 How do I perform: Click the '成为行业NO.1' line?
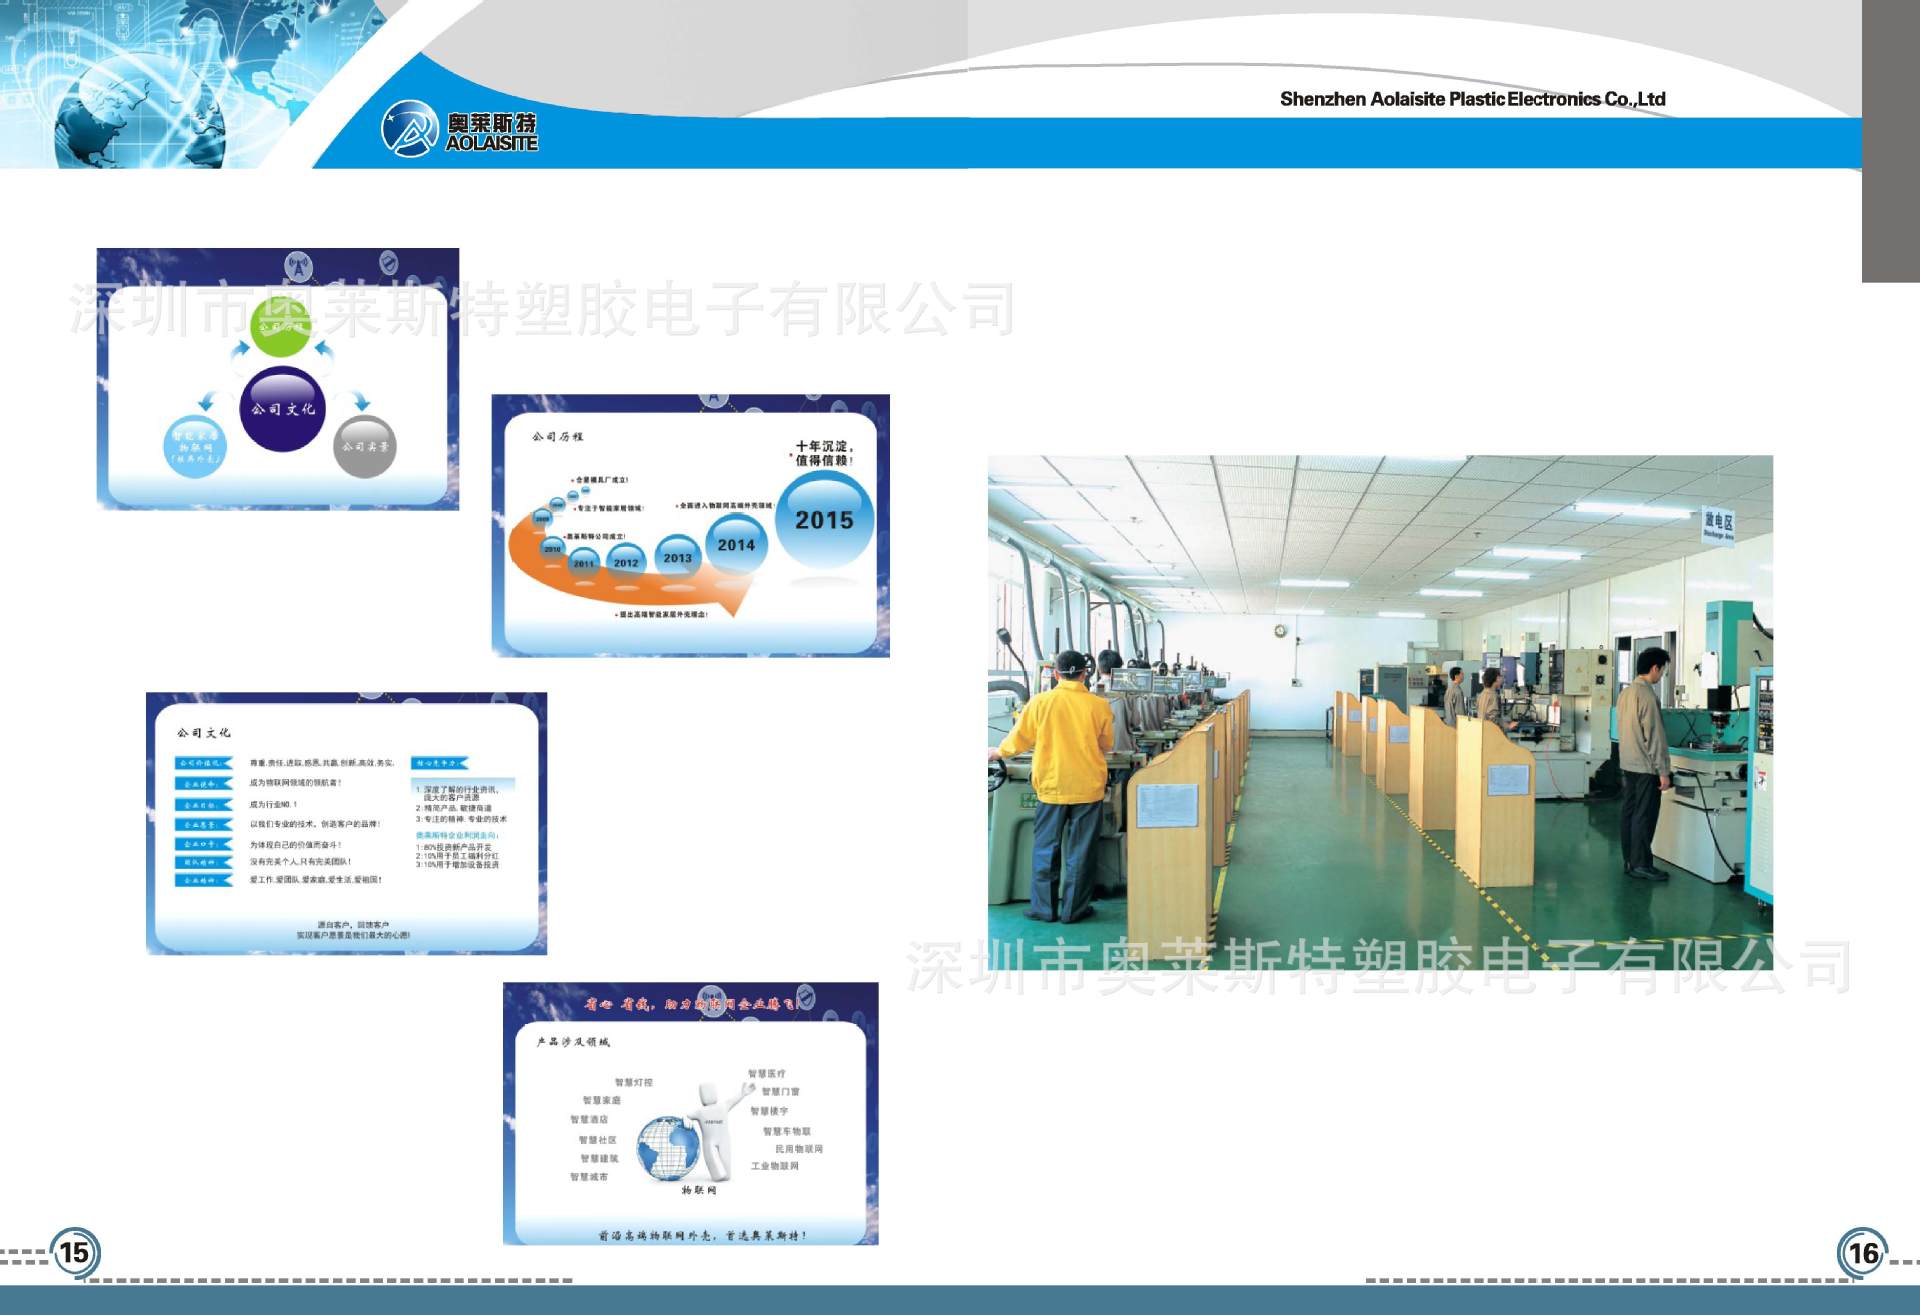(273, 804)
